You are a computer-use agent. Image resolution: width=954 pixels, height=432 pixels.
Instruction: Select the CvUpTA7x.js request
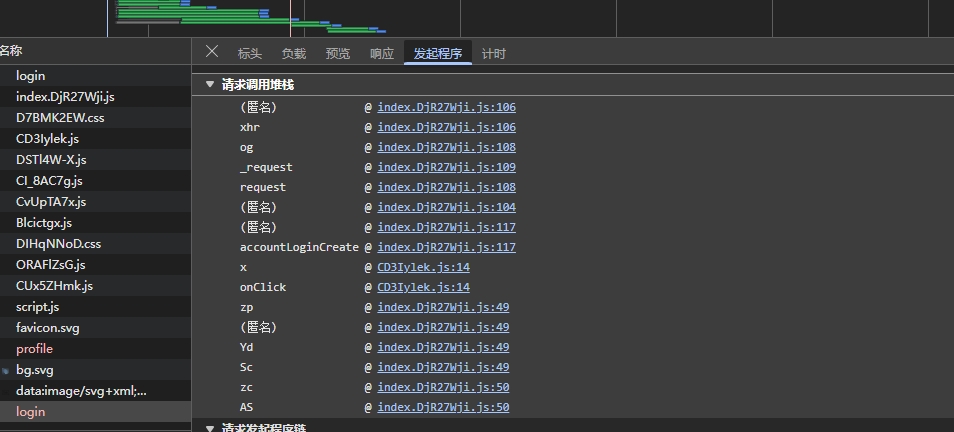(x=96, y=202)
